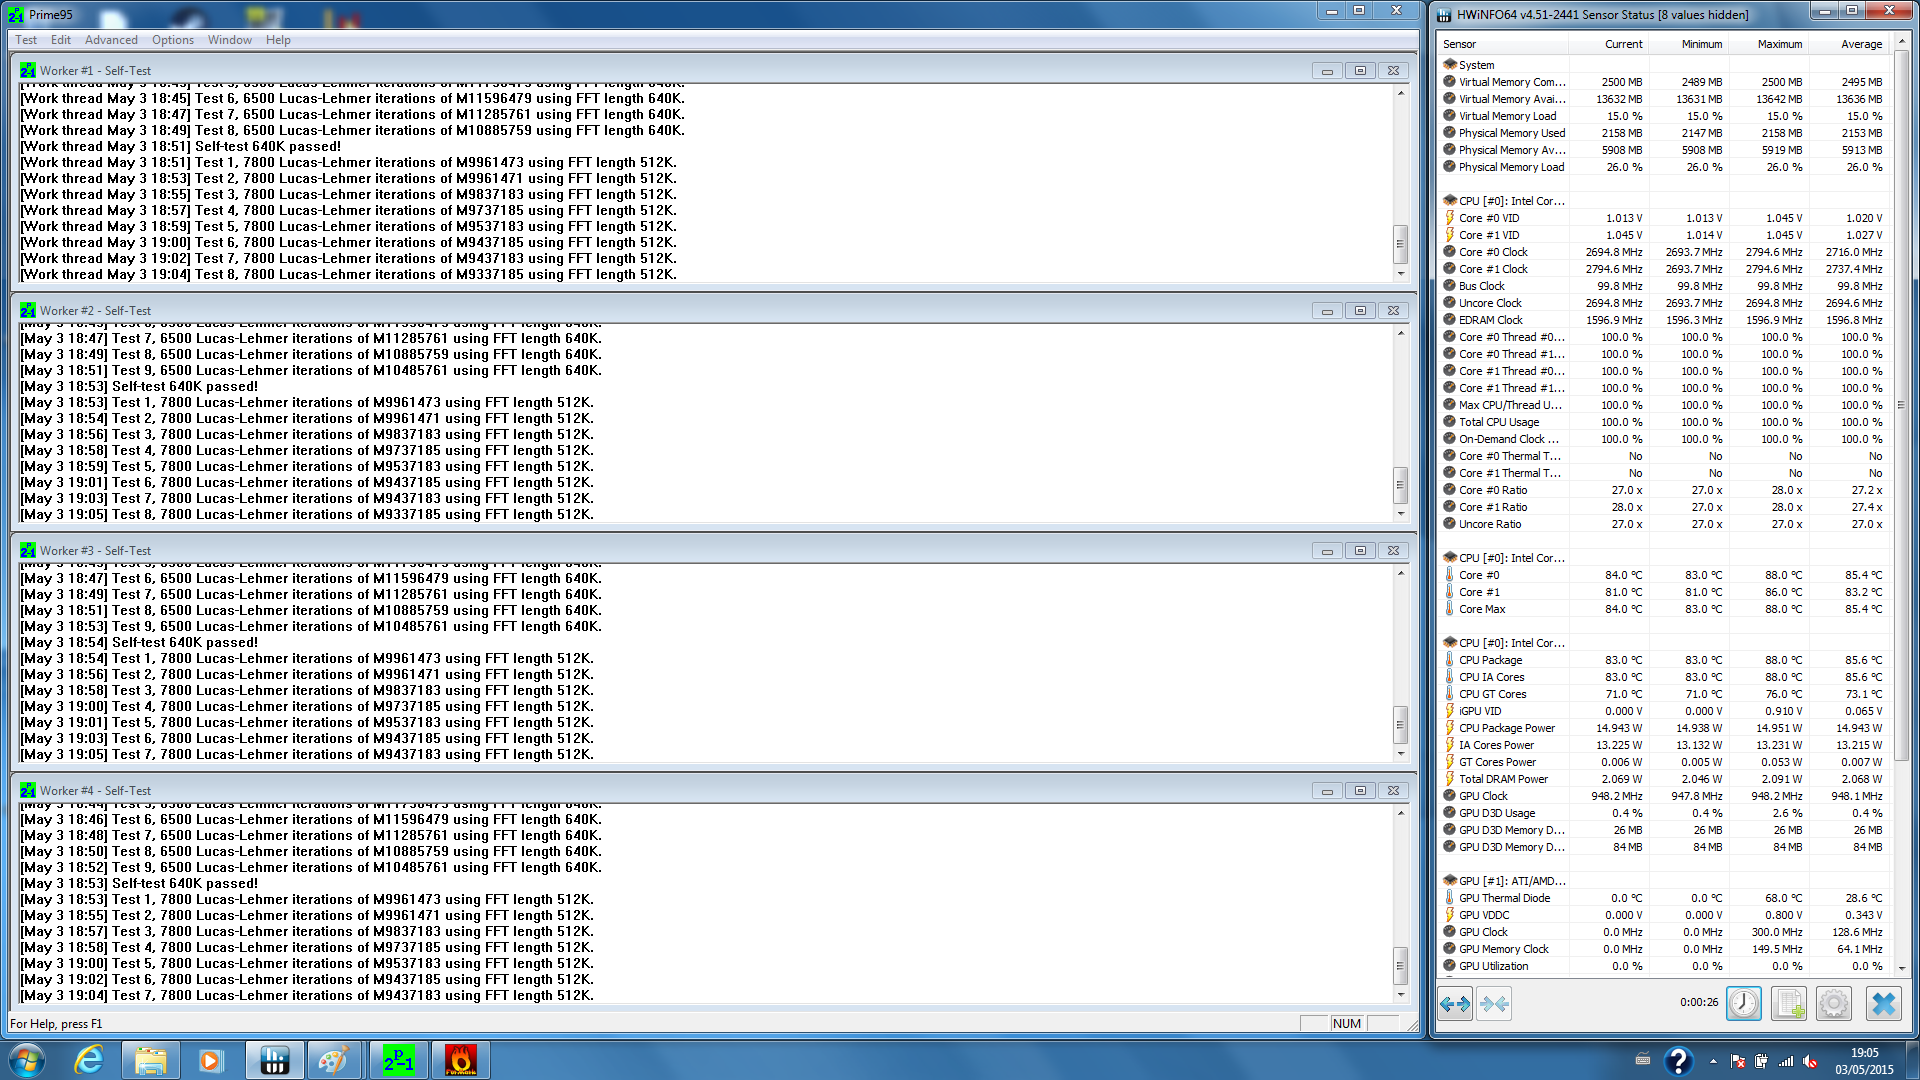The image size is (1920, 1080).
Task: Open the Test menu in Prime95
Action: pyautogui.click(x=26, y=40)
